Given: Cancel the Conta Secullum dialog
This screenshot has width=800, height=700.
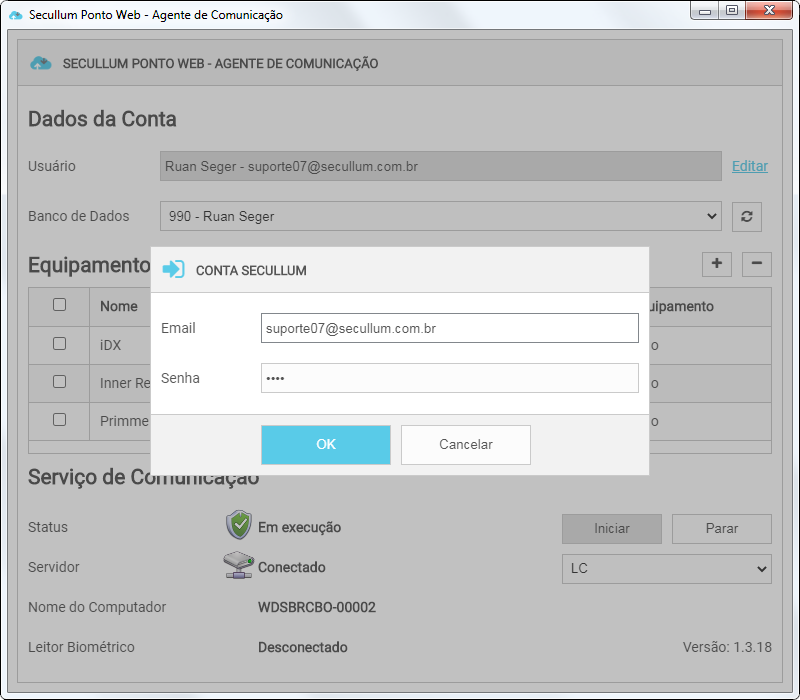Looking at the screenshot, I should [x=465, y=445].
